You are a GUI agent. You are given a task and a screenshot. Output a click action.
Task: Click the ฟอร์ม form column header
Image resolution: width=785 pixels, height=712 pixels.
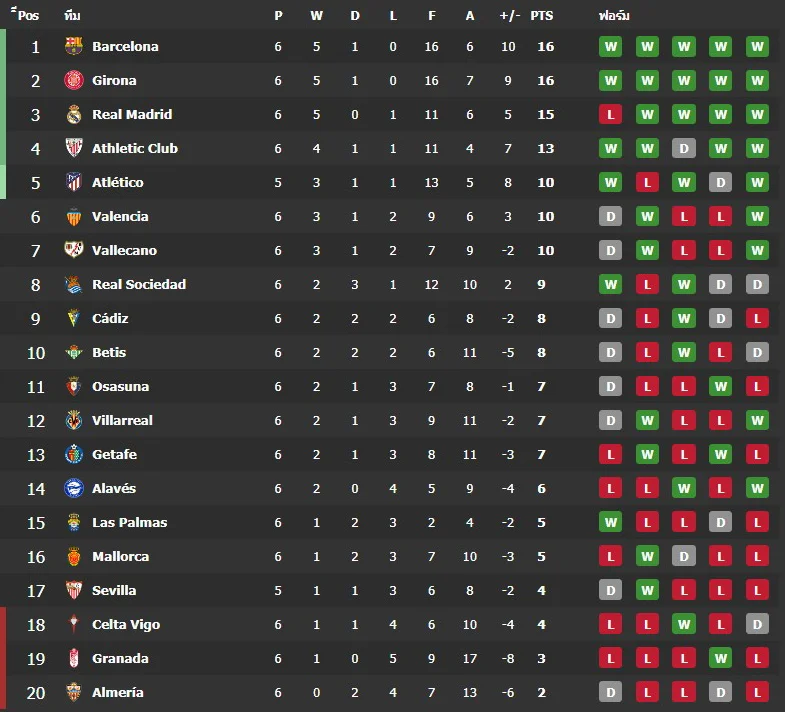[614, 16]
